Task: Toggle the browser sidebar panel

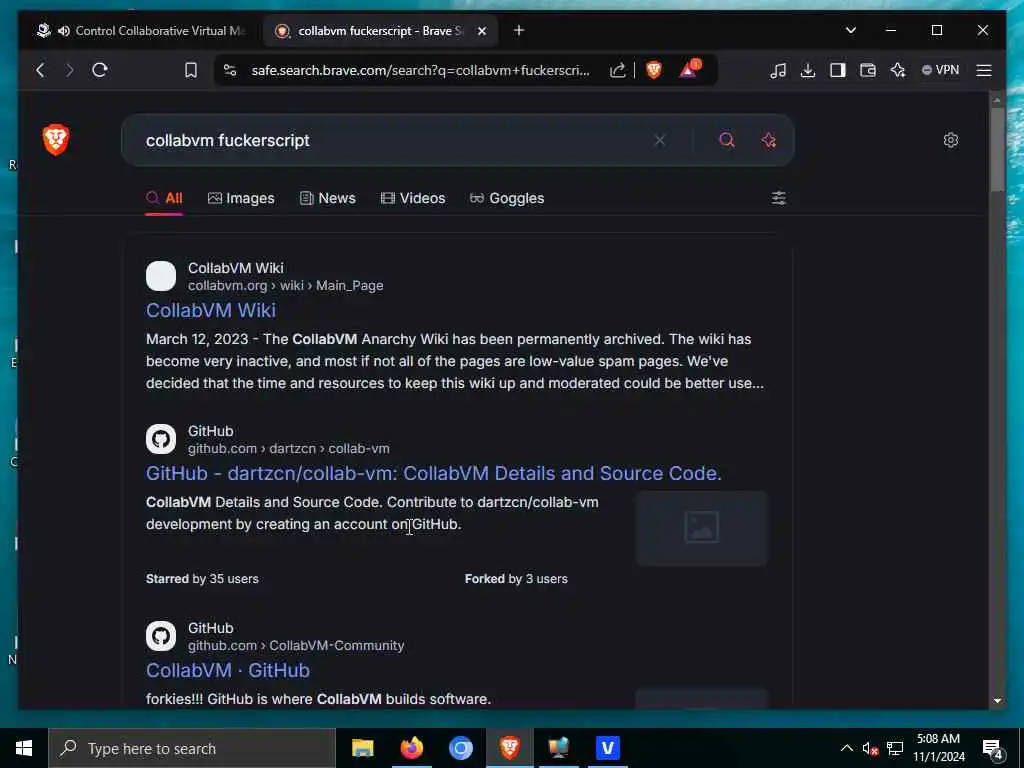Action: pyautogui.click(x=838, y=70)
